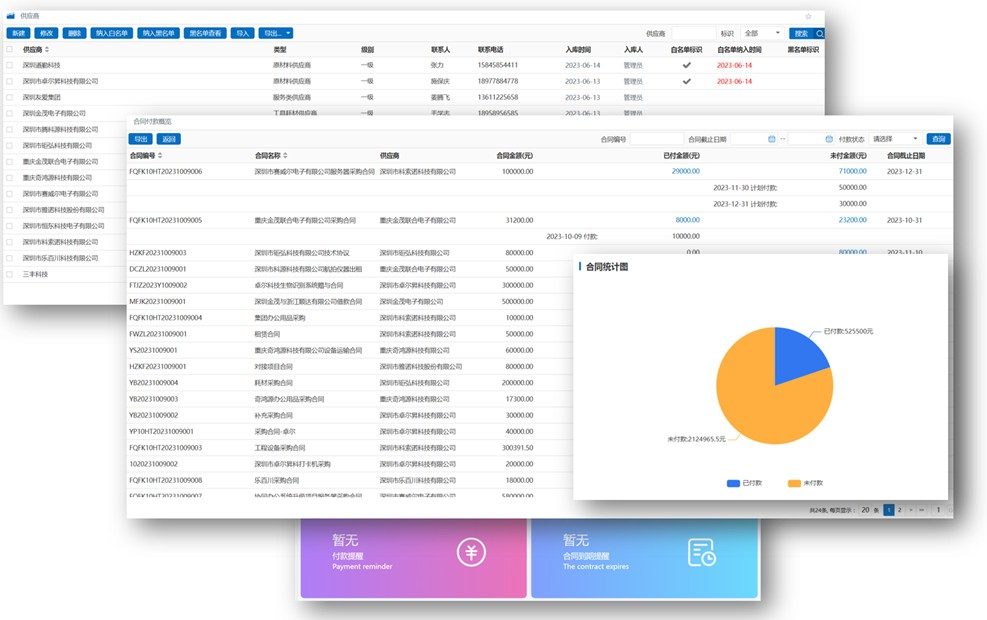Viewport: 987px width, 620px height.
Task: Open unpaid amount link 23200.00
Action: pos(852,220)
